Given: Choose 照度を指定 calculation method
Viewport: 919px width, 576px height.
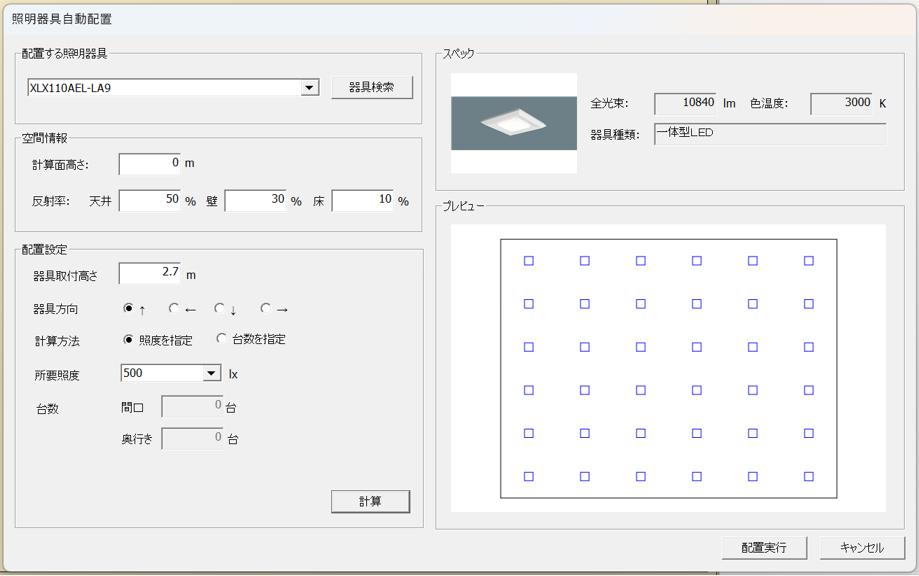Looking at the screenshot, I should coord(128,340).
